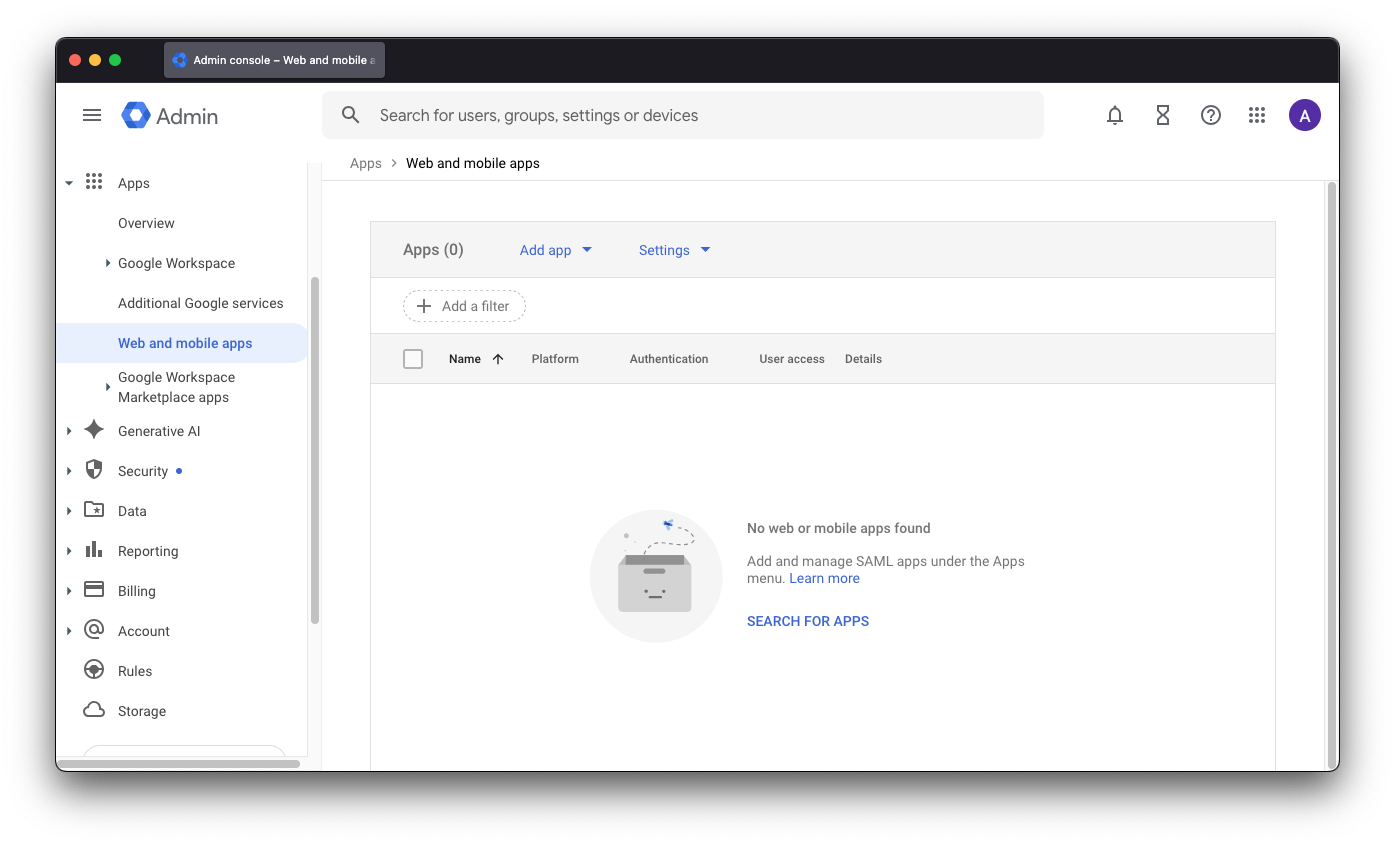Select Overview in the Apps sidebar
The image size is (1395, 845).
click(x=146, y=223)
